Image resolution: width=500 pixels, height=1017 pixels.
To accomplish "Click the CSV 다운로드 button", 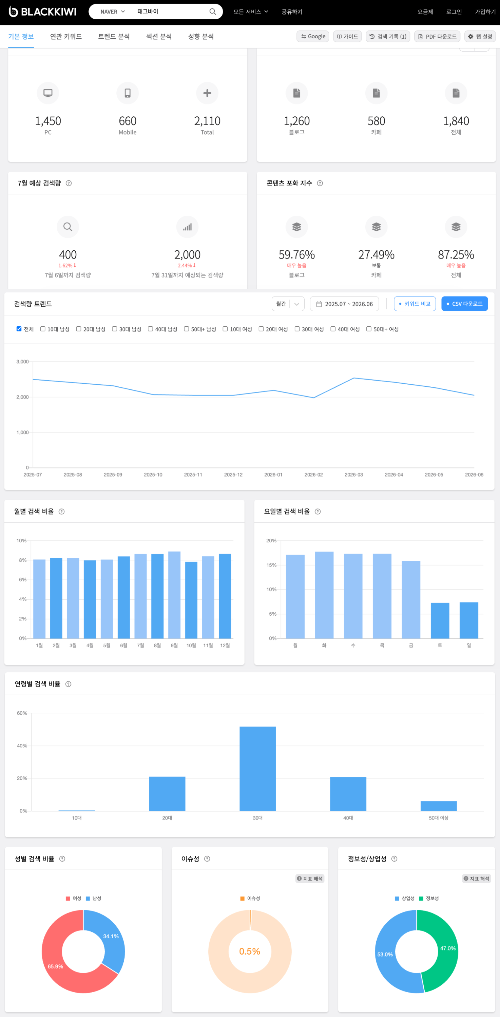I will (x=464, y=304).
